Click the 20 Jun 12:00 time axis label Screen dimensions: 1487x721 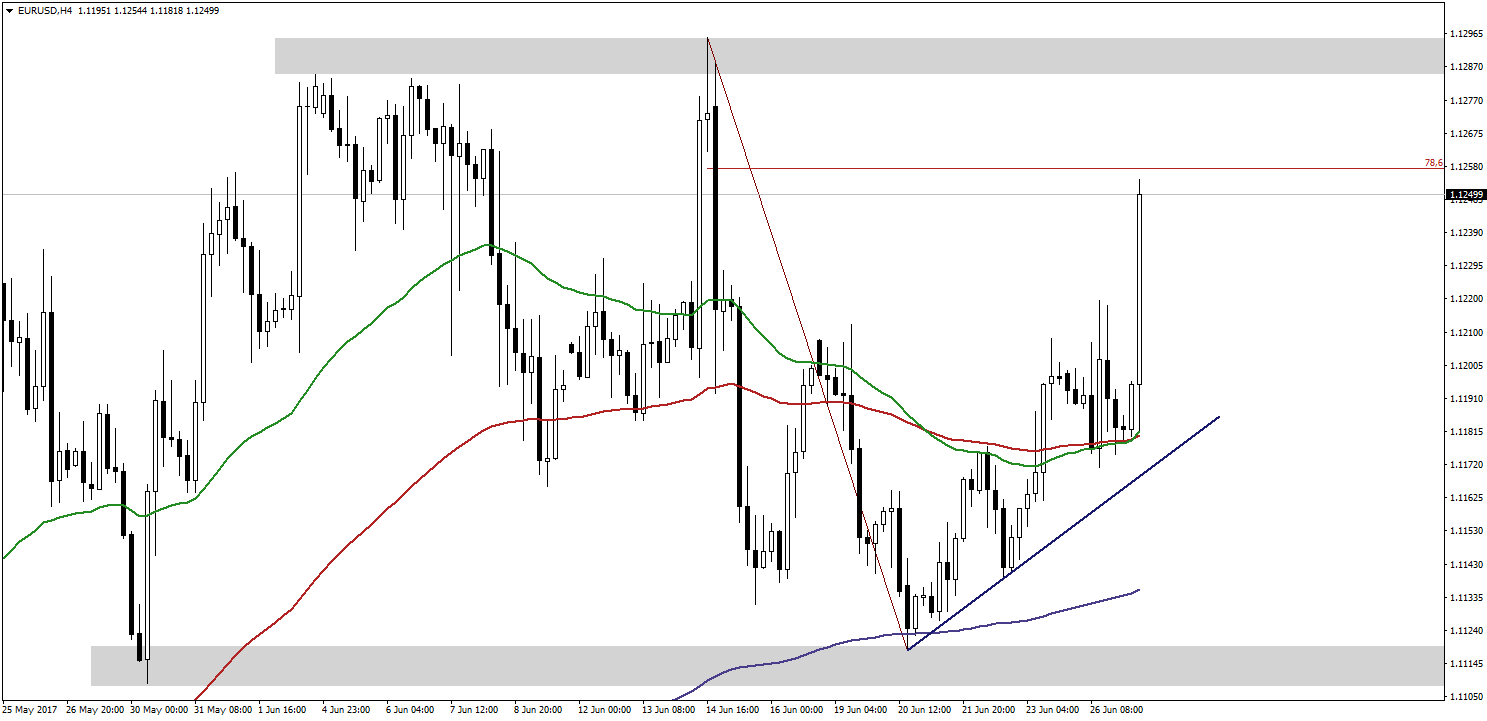pyautogui.click(x=925, y=710)
